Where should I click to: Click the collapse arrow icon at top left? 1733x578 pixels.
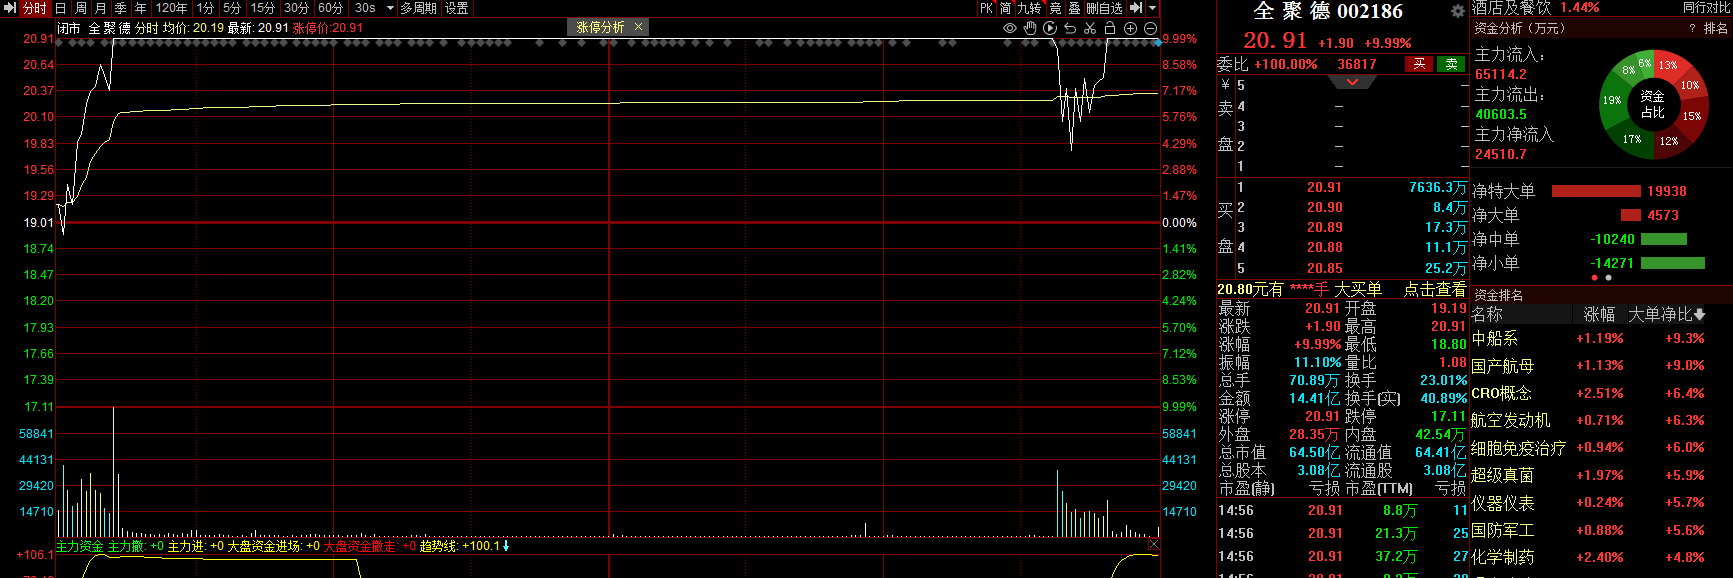(x=10, y=8)
